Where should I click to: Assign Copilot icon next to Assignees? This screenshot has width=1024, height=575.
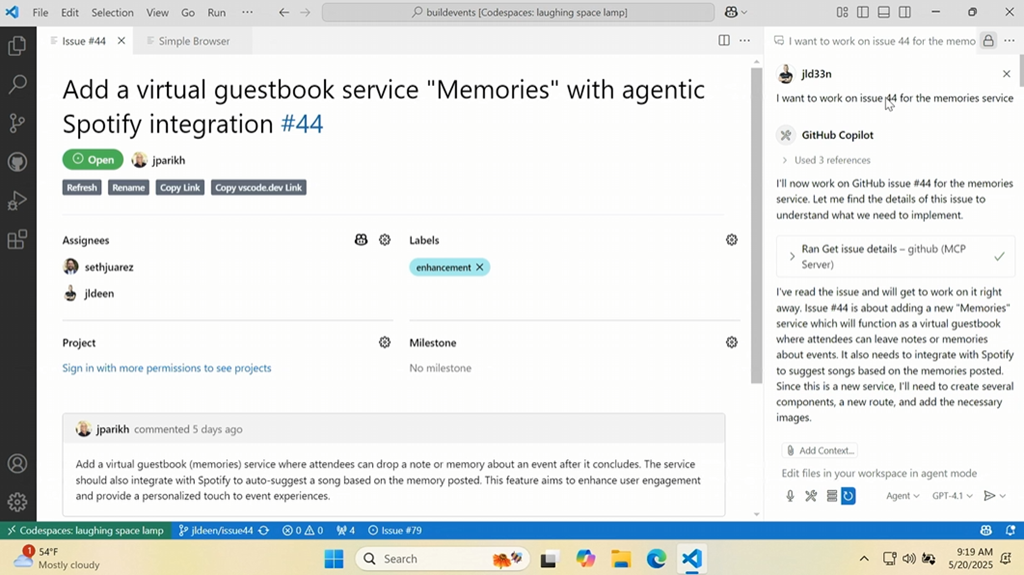[361, 240]
